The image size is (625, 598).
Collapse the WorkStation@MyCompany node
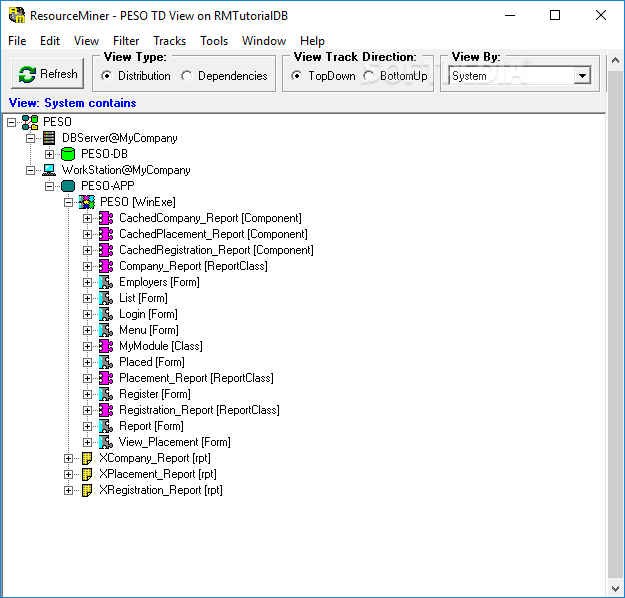click(x=30, y=170)
